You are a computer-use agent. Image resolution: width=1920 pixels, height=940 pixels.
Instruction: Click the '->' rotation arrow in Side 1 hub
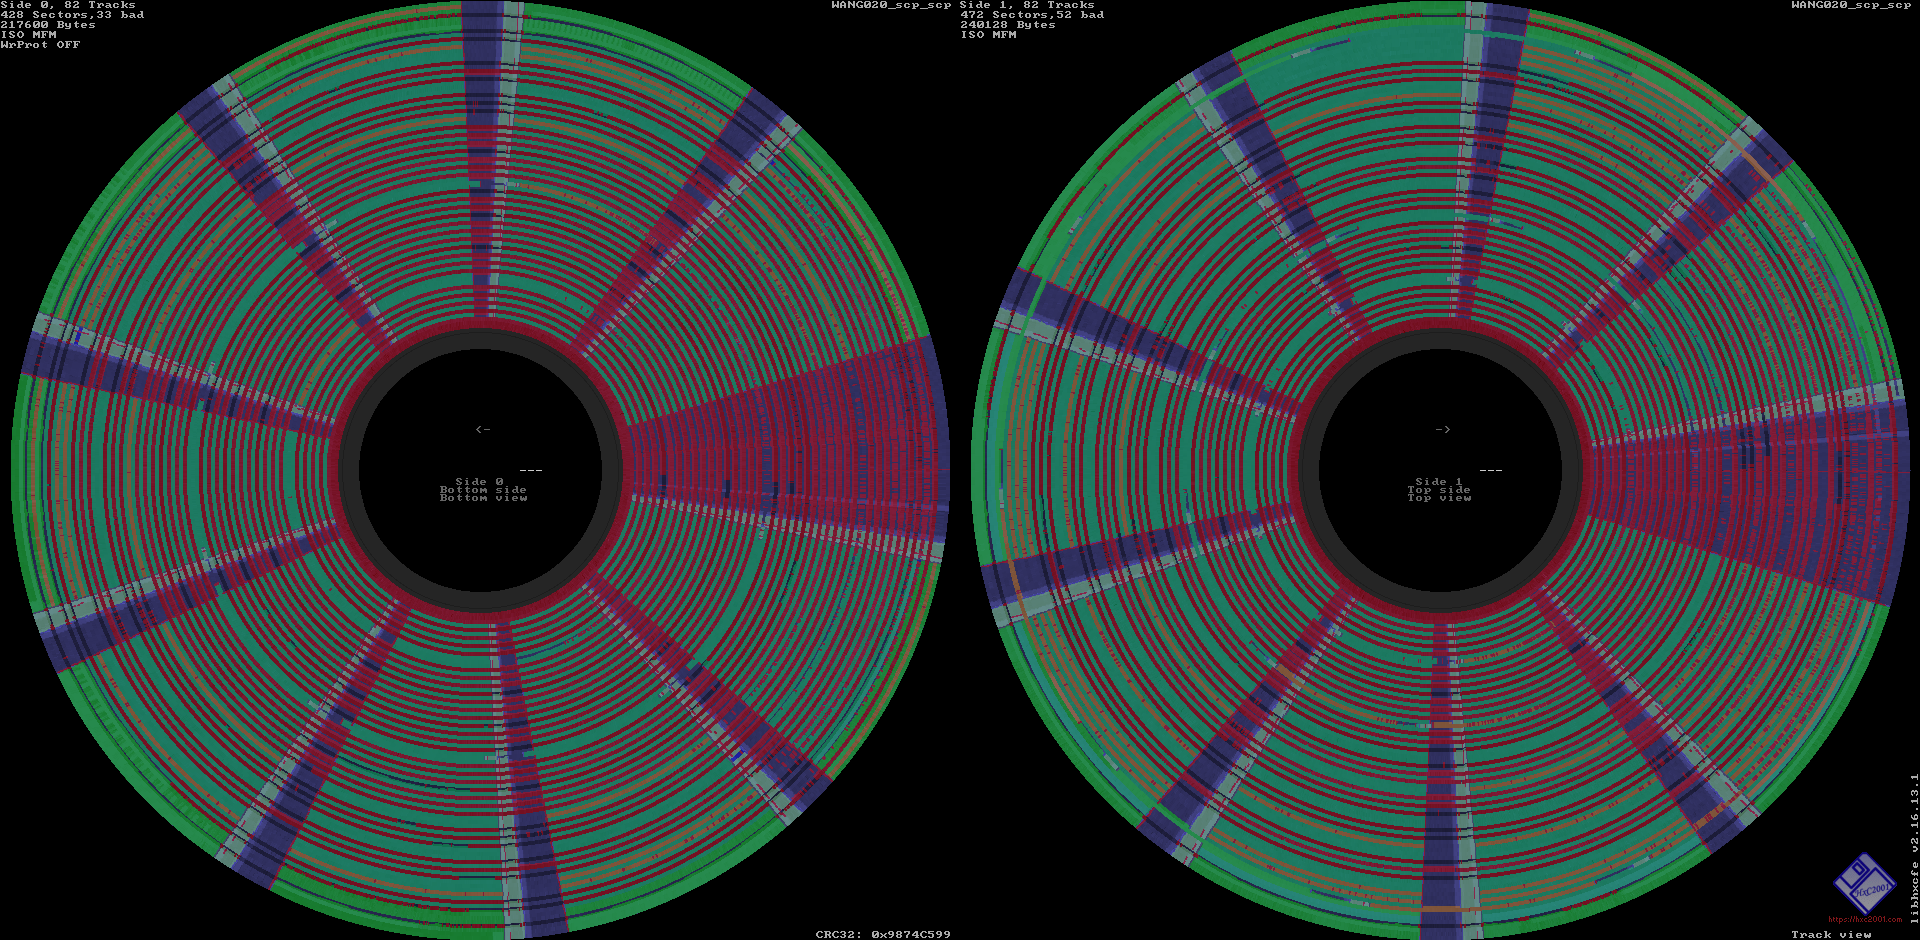[1442, 429]
